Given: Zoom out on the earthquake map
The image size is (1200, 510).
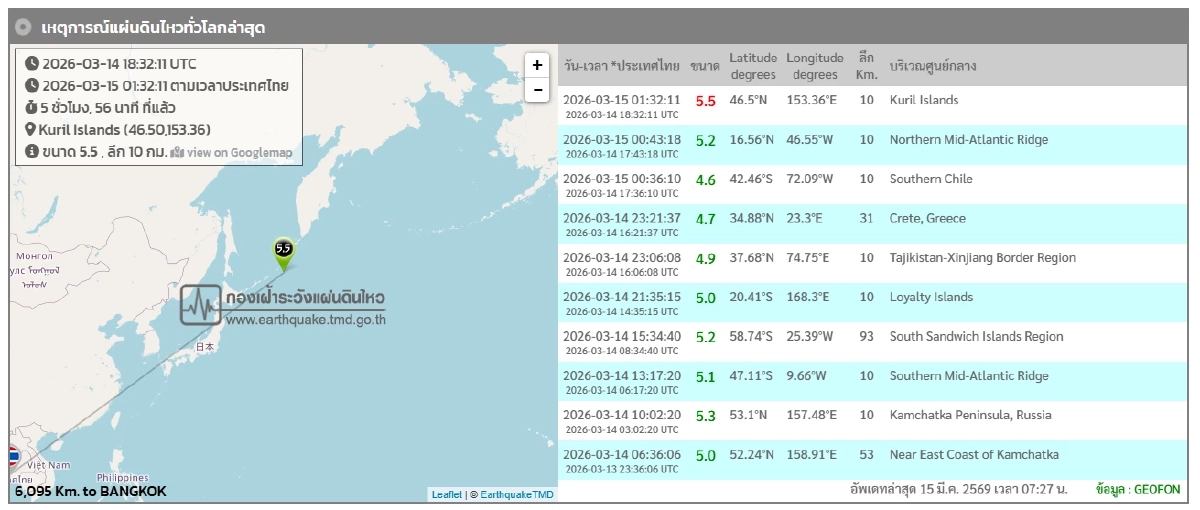Looking at the screenshot, I should click(537, 90).
